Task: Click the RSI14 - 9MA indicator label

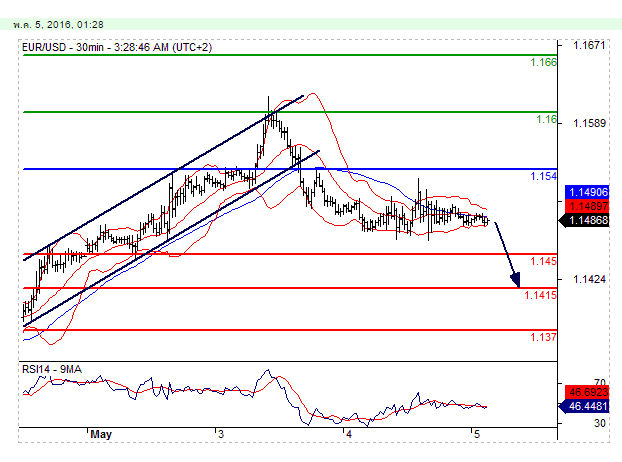Action: [53, 369]
